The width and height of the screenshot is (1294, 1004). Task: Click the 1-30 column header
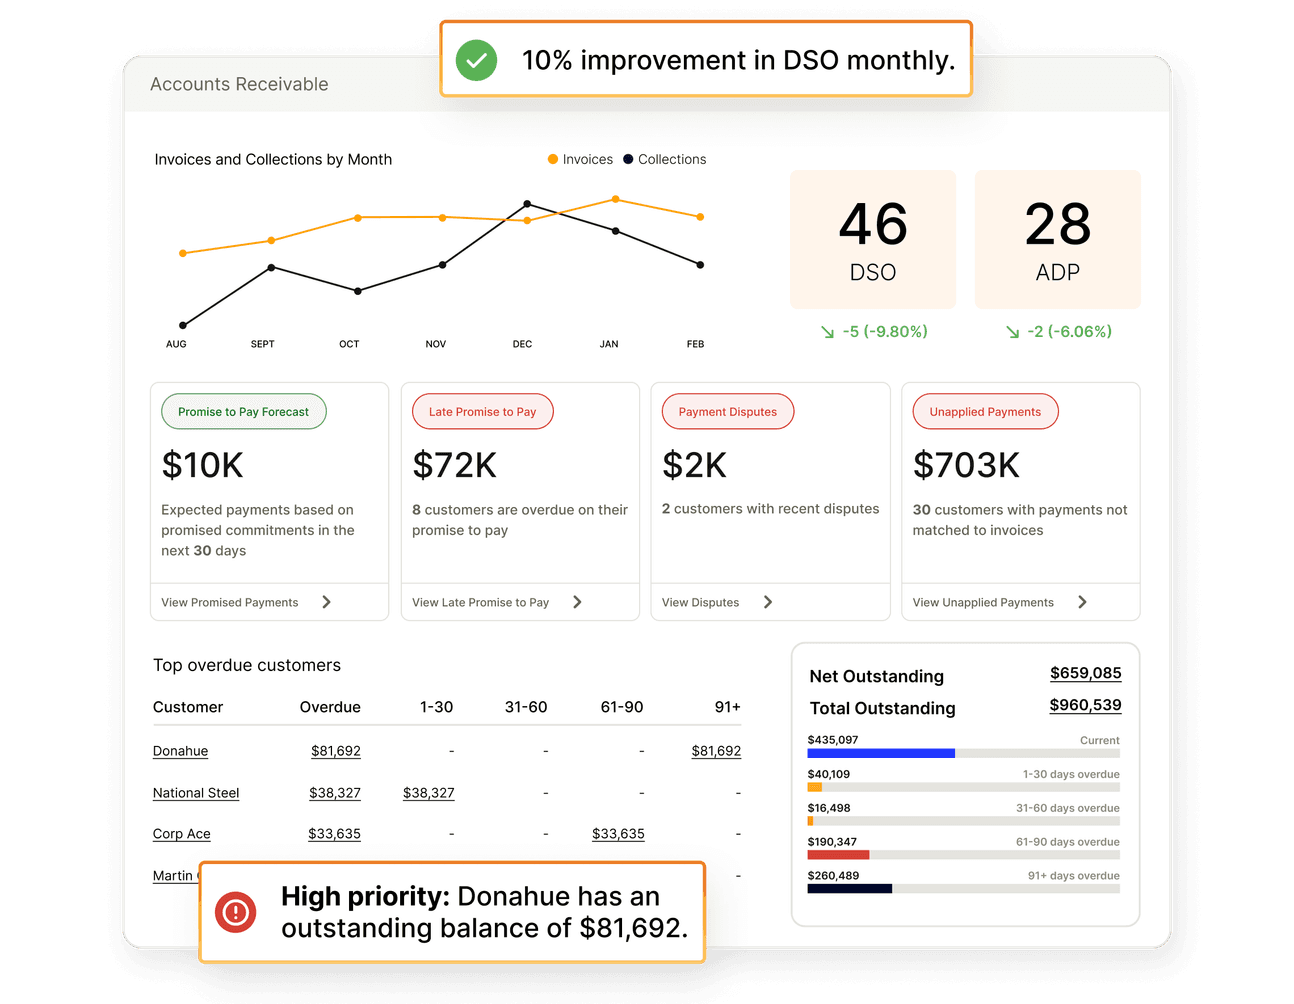point(436,707)
